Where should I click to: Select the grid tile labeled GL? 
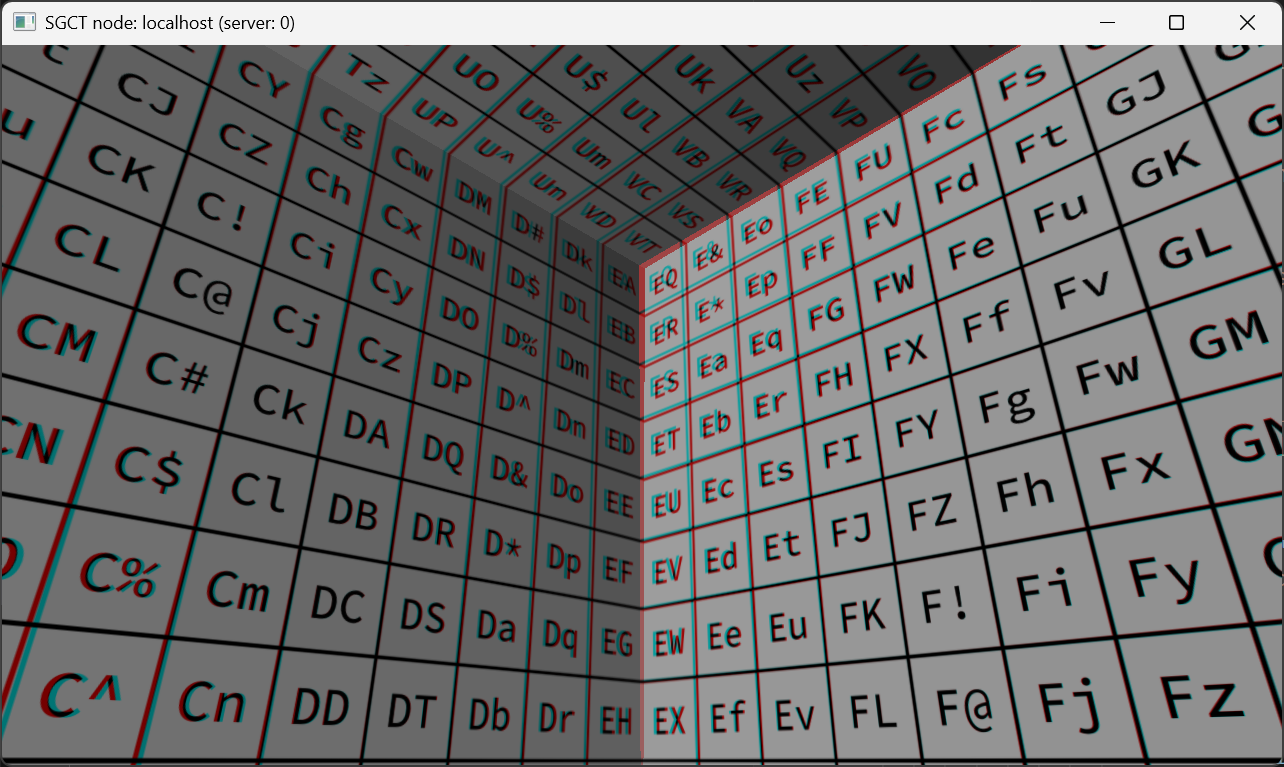pyautogui.click(x=1195, y=246)
